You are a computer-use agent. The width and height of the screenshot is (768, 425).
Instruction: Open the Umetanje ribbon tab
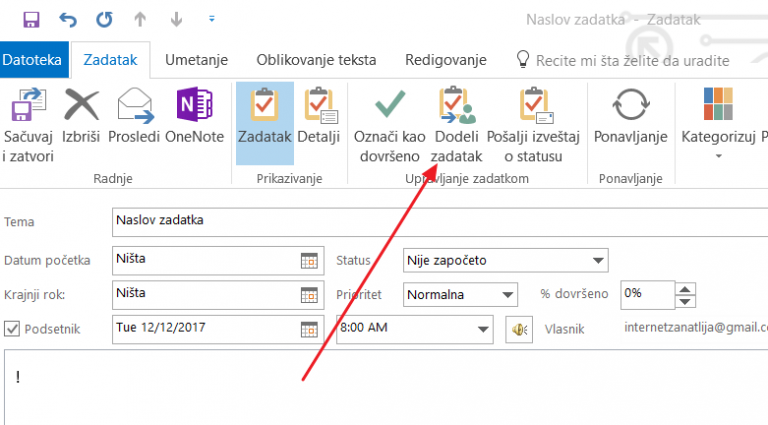click(x=196, y=60)
